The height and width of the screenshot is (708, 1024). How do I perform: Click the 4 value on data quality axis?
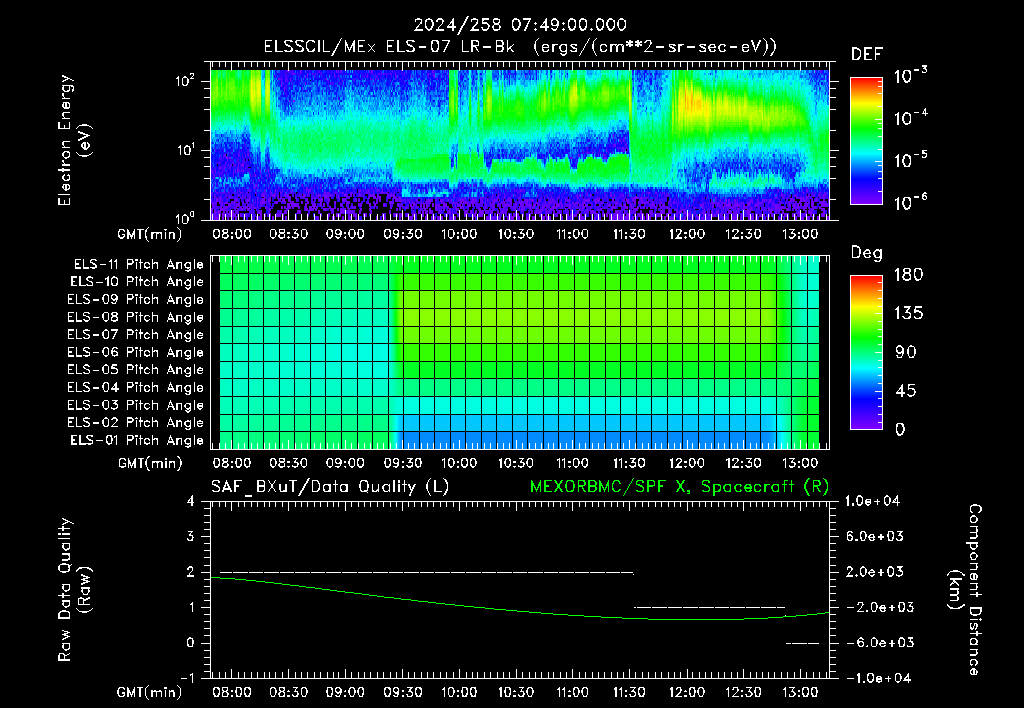click(191, 502)
